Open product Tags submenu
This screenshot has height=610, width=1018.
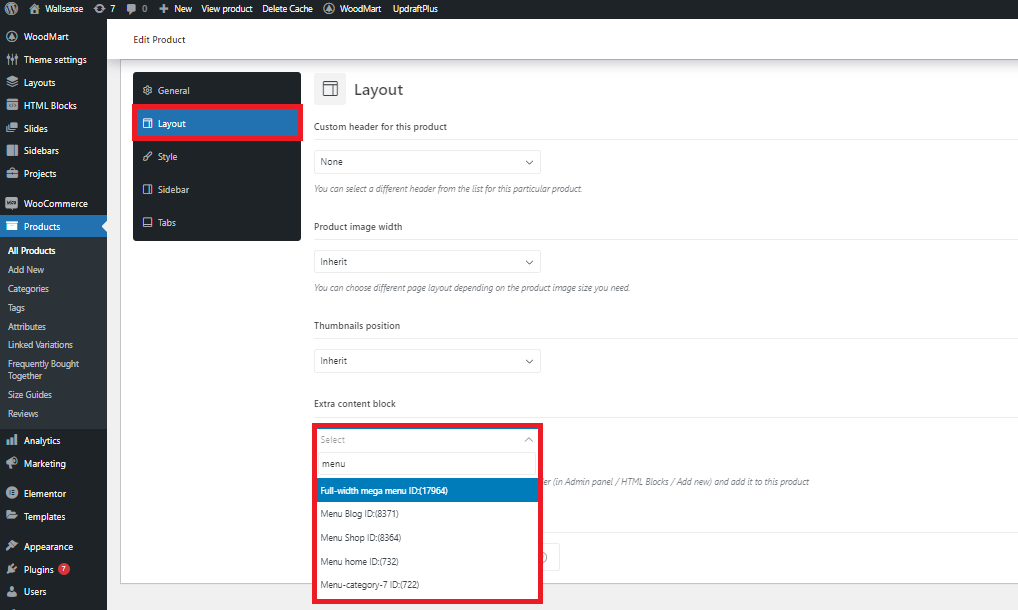click(x=16, y=308)
